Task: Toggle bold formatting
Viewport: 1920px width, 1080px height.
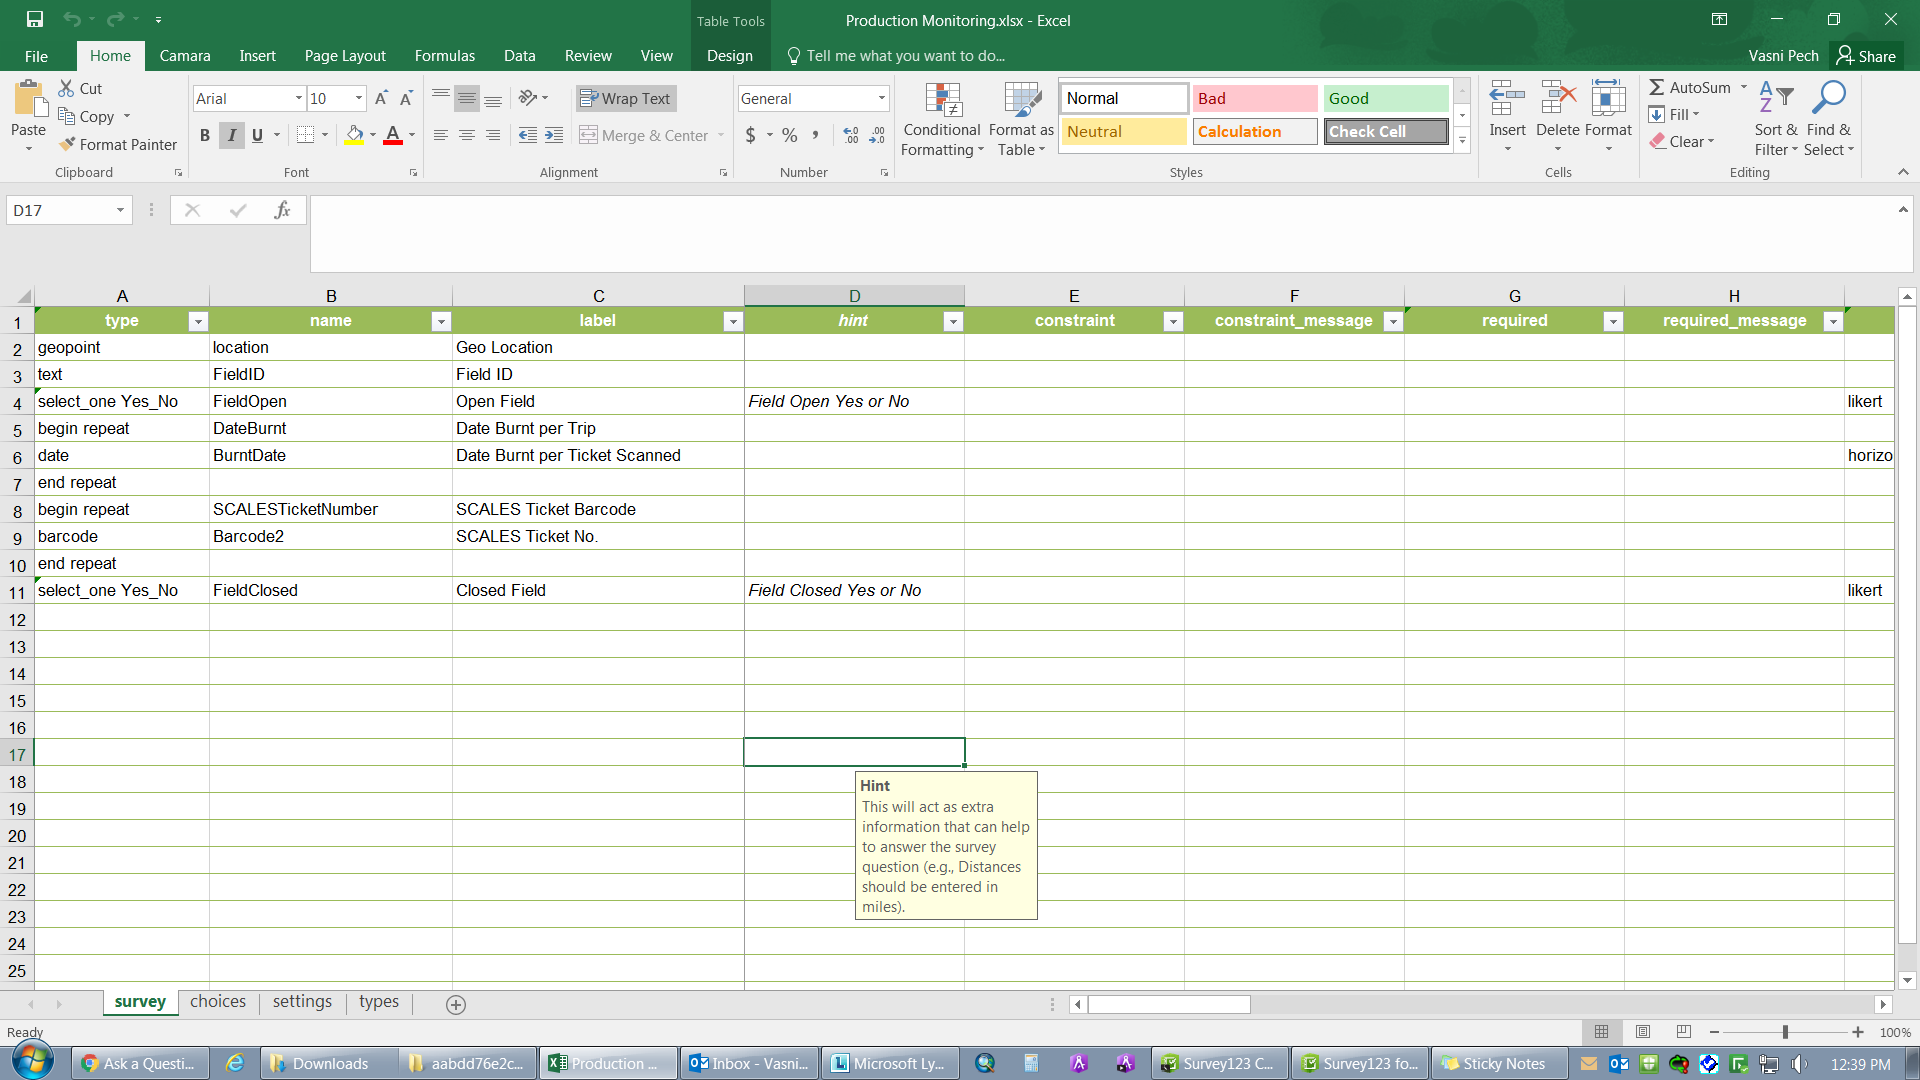Action: point(205,135)
